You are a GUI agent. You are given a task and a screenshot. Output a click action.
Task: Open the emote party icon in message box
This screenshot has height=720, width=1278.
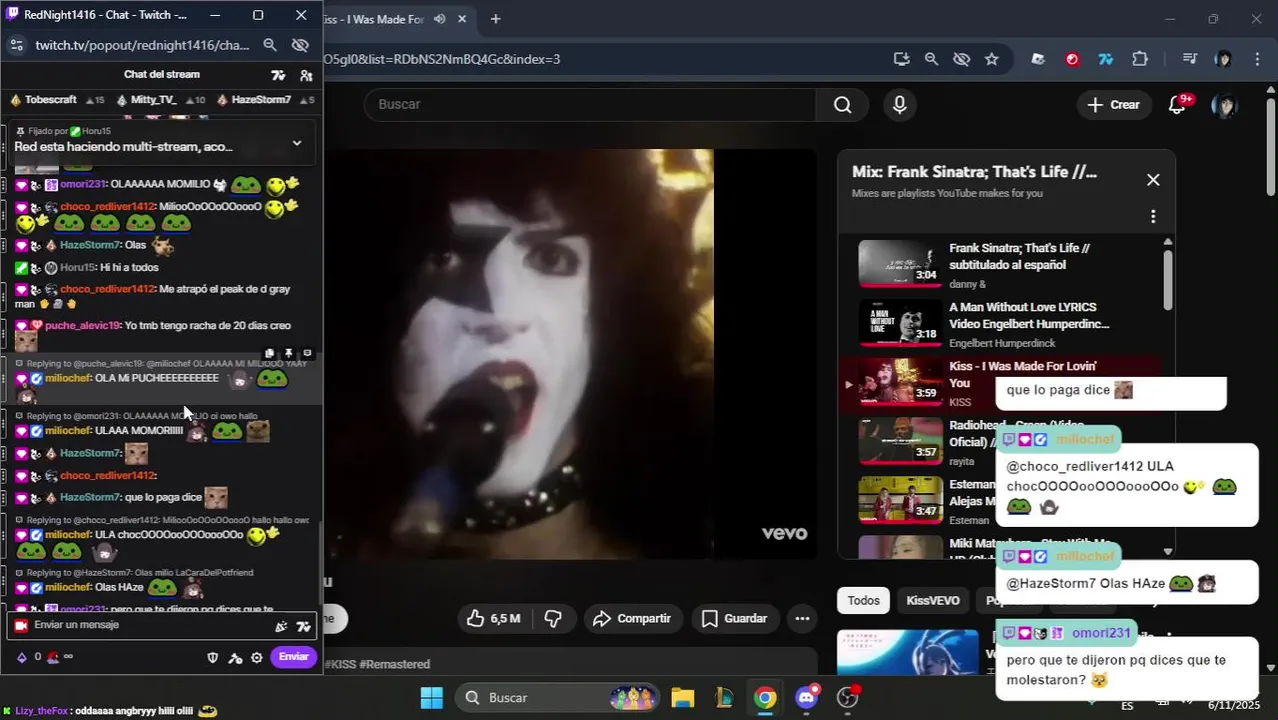281,626
